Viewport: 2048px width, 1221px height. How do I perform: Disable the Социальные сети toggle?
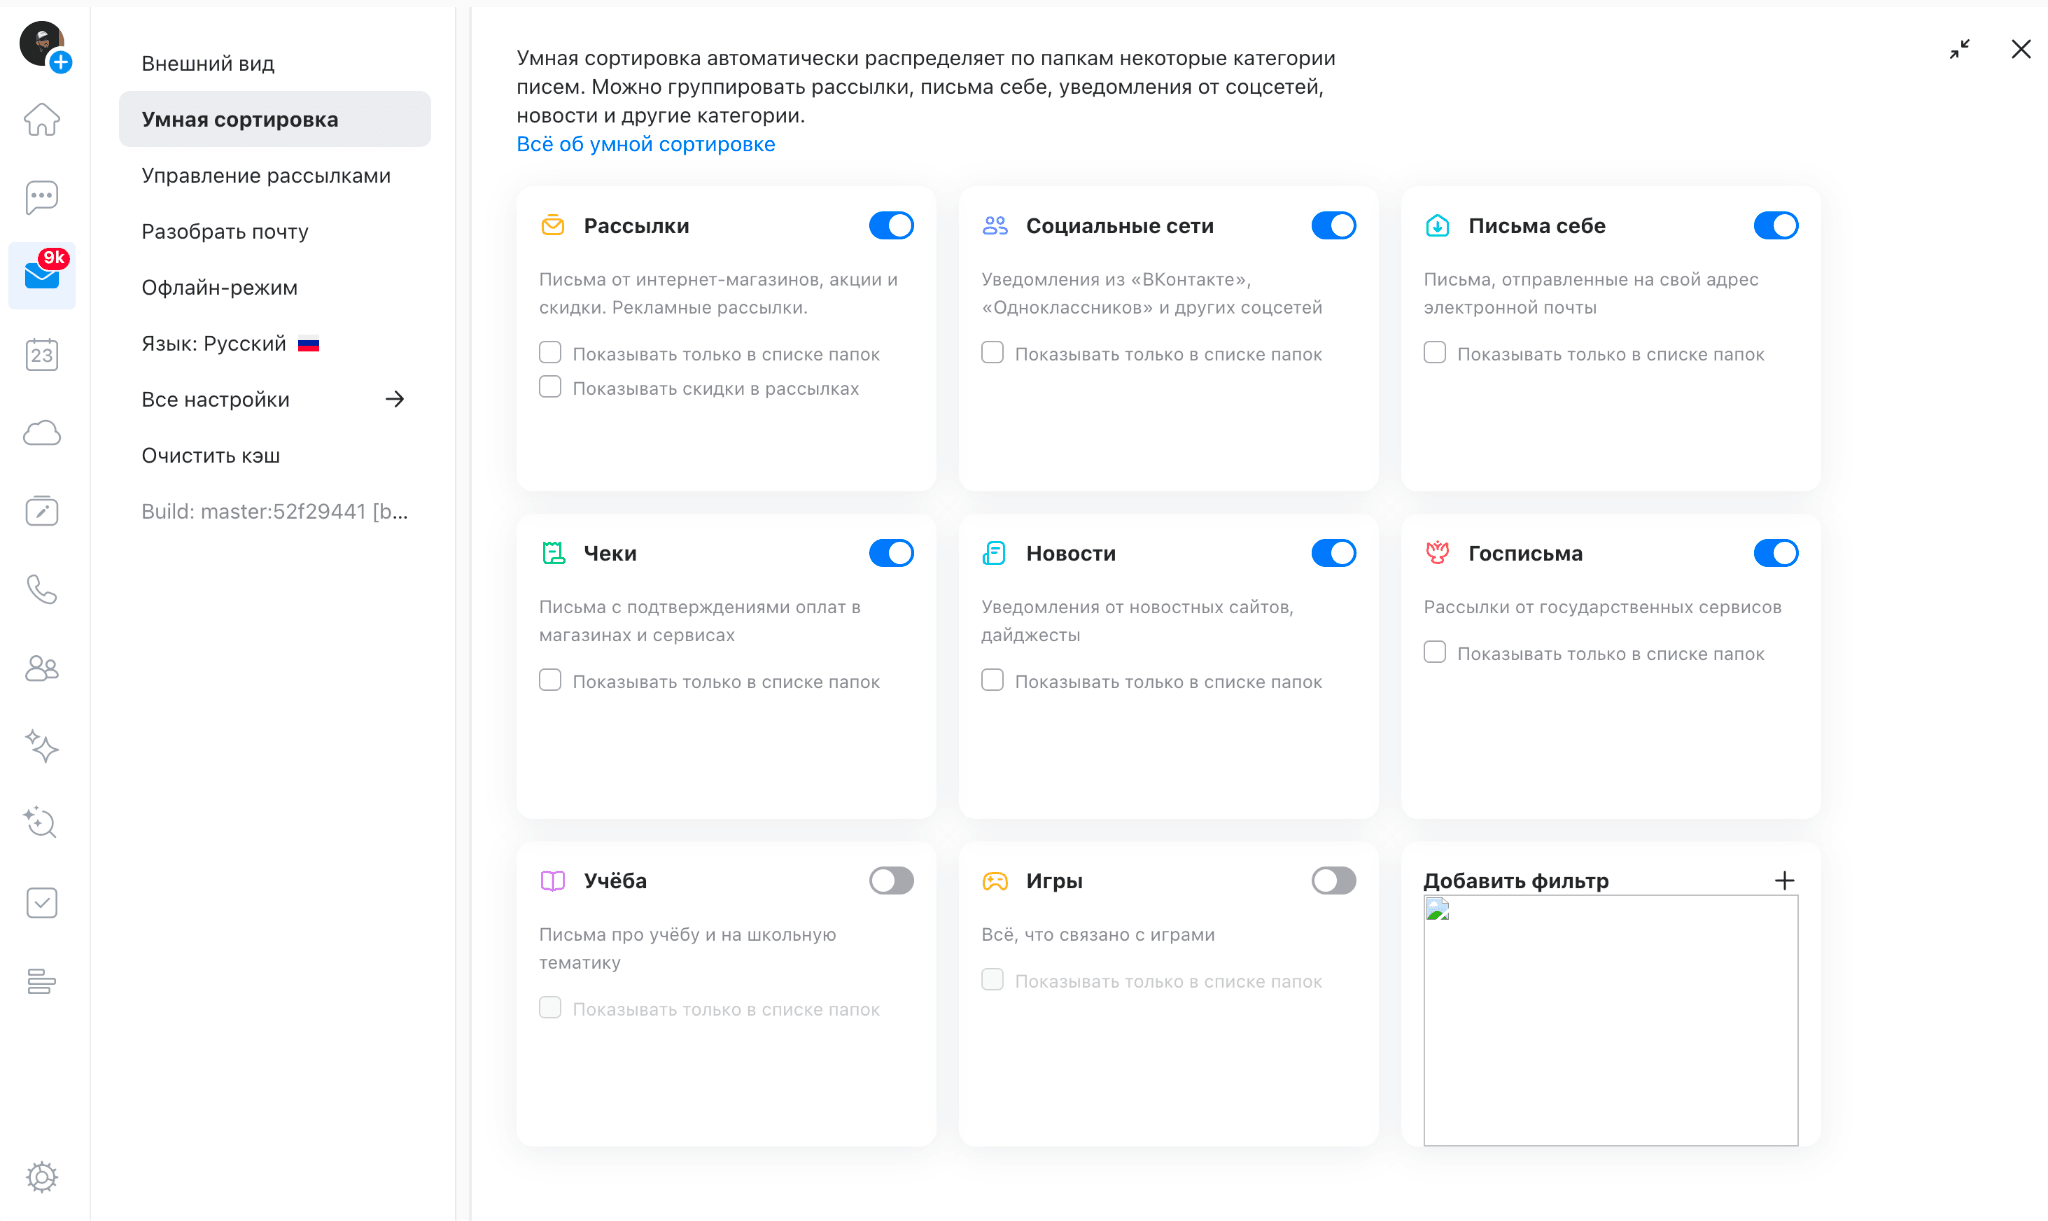pos(1334,226)
